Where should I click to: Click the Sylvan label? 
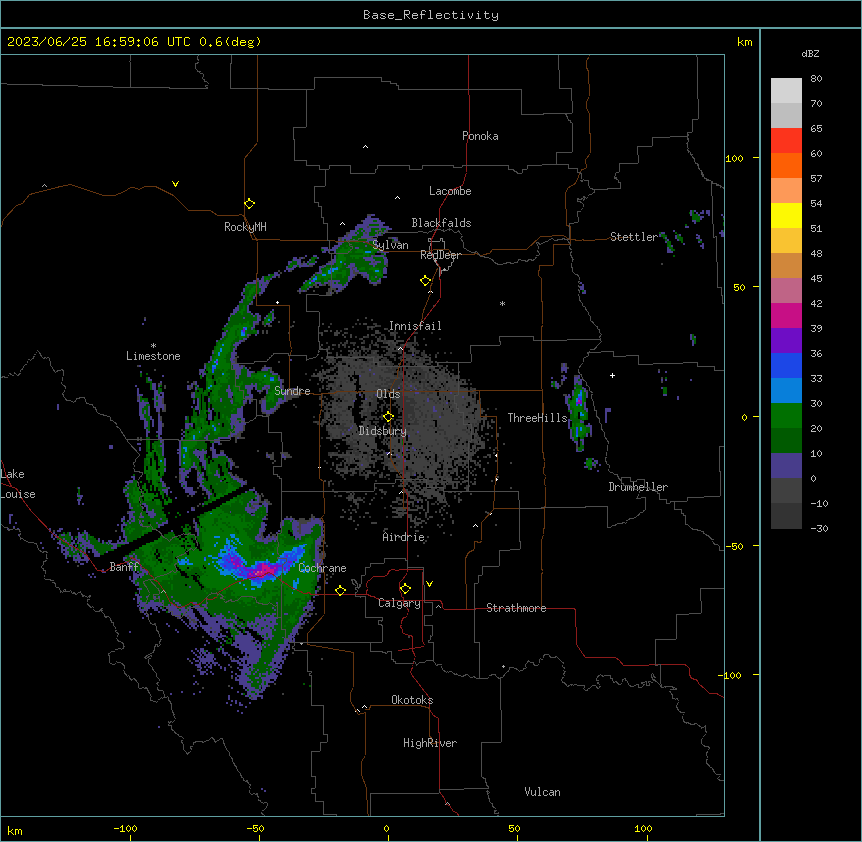click(390, 245)
